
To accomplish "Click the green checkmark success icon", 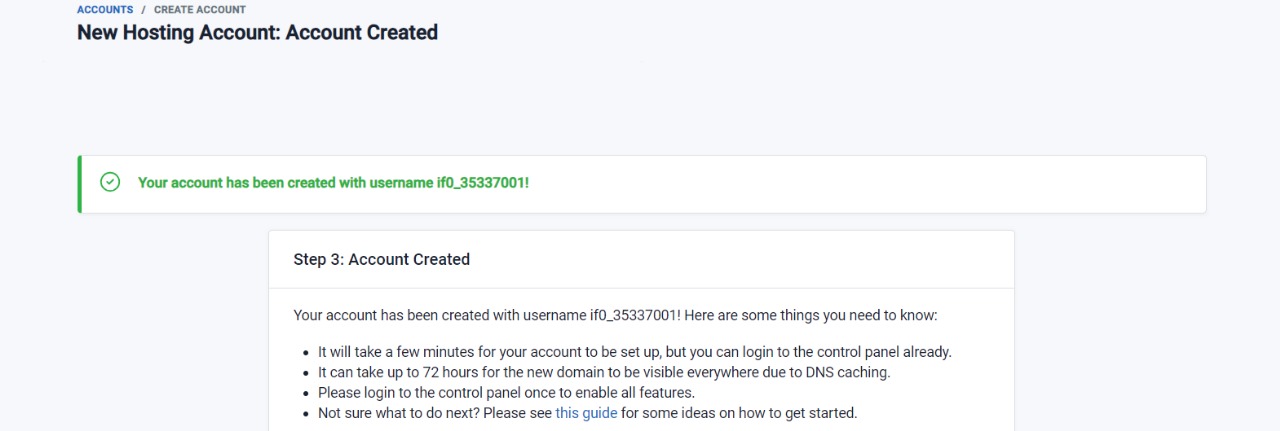I will 110,183.
